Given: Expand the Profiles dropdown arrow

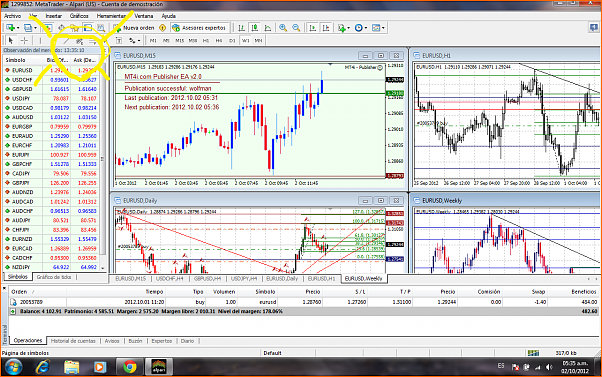Looking at the screenshot, I should pos(35,28).
